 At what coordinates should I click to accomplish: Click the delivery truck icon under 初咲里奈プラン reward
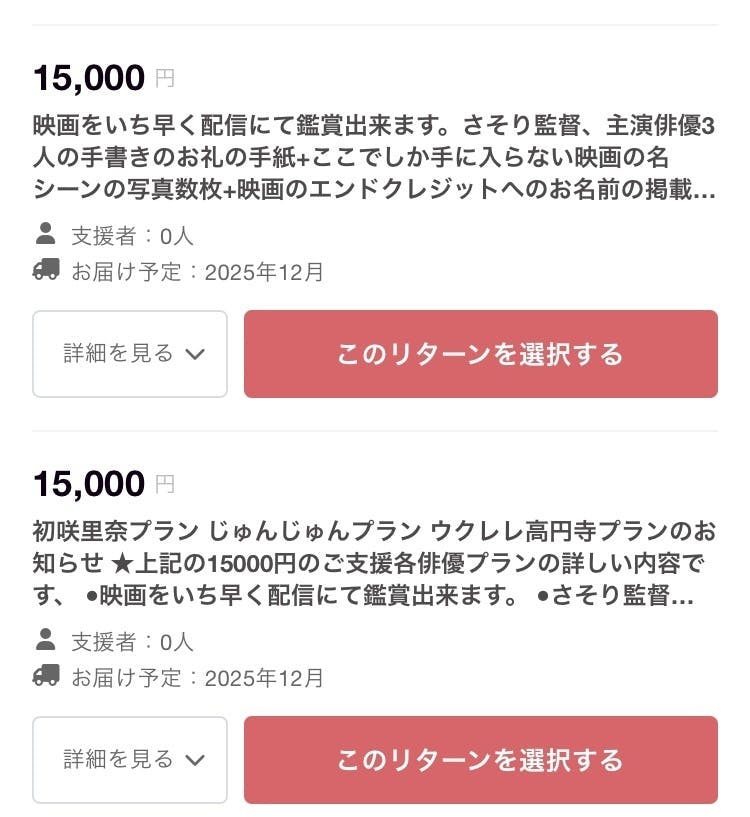coord(46,676)
